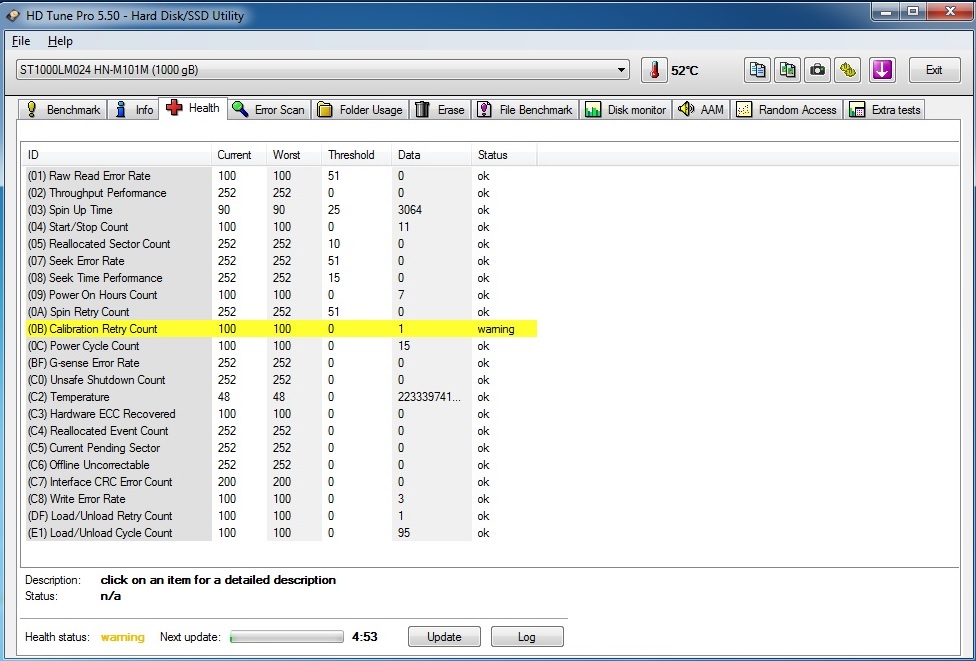Select the (C8) Write Error Rate row
The image size is (976, 661).
(x=280, y=499)
